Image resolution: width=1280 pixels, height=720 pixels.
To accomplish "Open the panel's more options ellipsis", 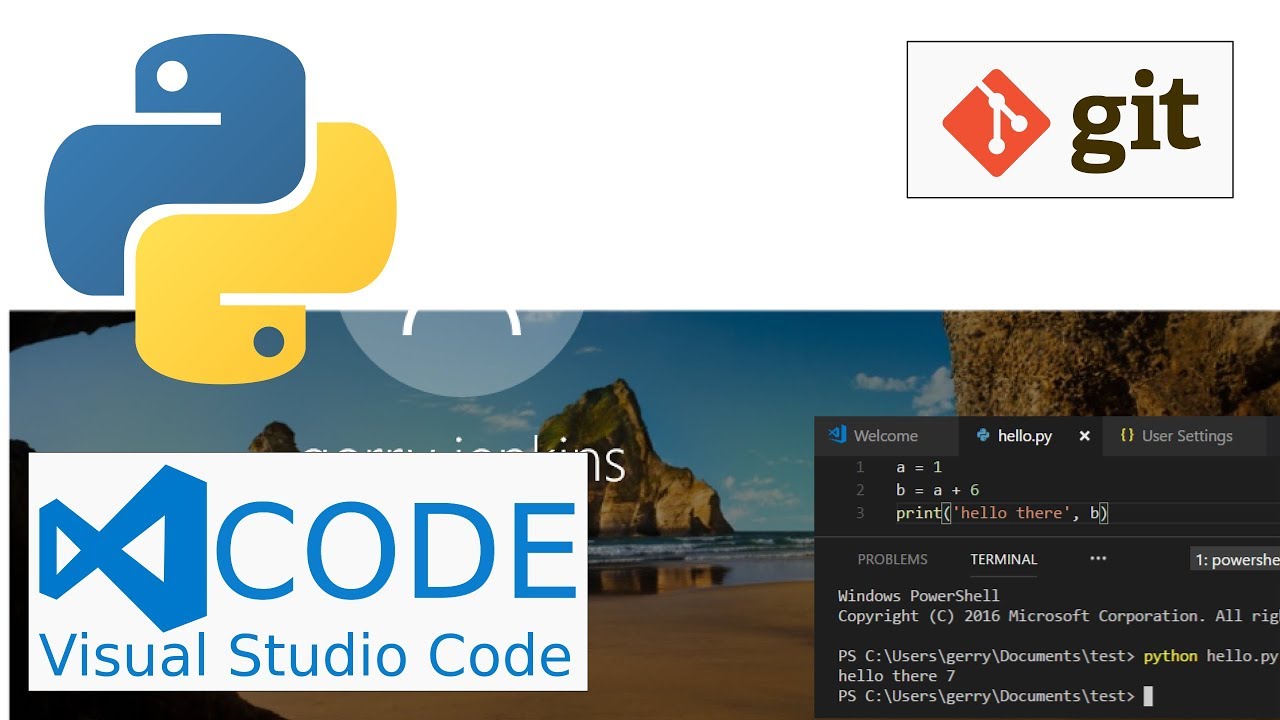I will tap(1098, 559).
